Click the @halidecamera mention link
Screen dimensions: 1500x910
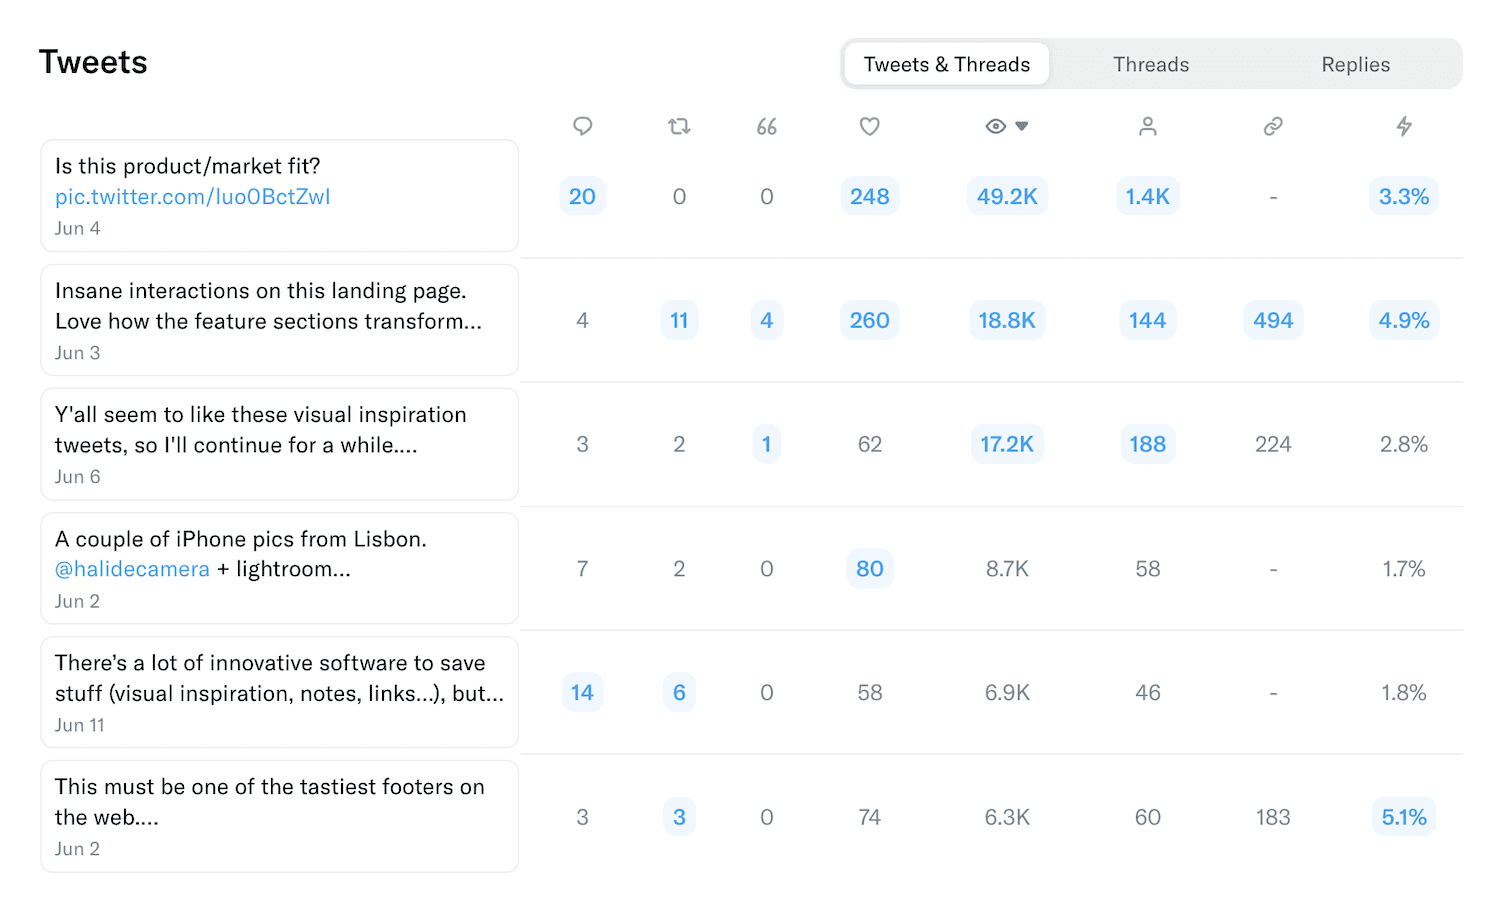132,569
